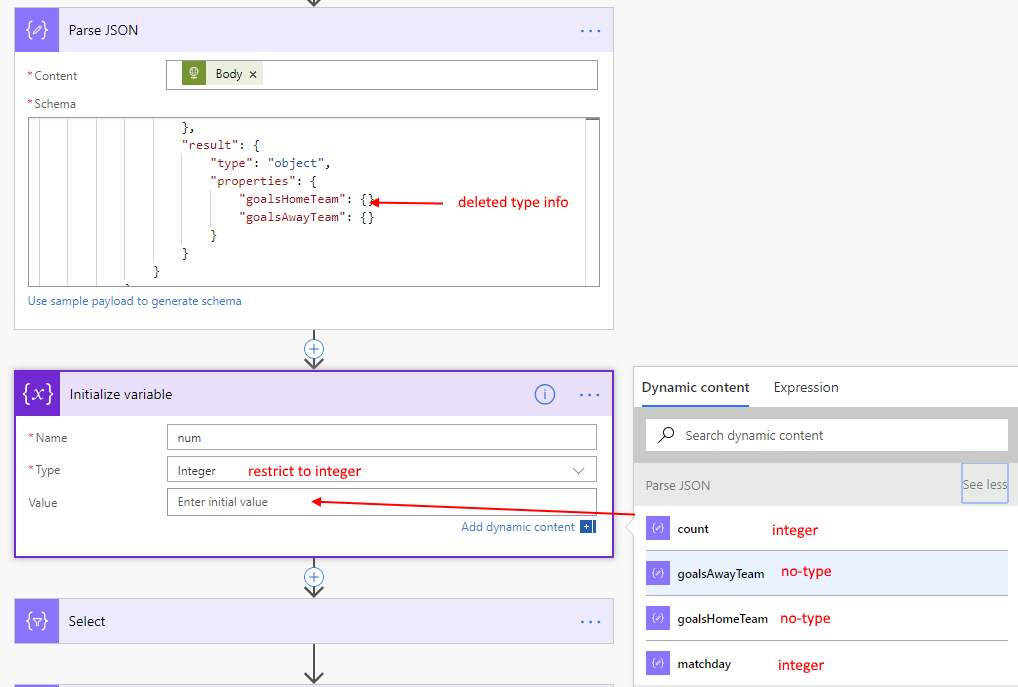Screen dimensions: 1018x687
Task: Click the Search dynamic content field
Action: pos(840,435)
